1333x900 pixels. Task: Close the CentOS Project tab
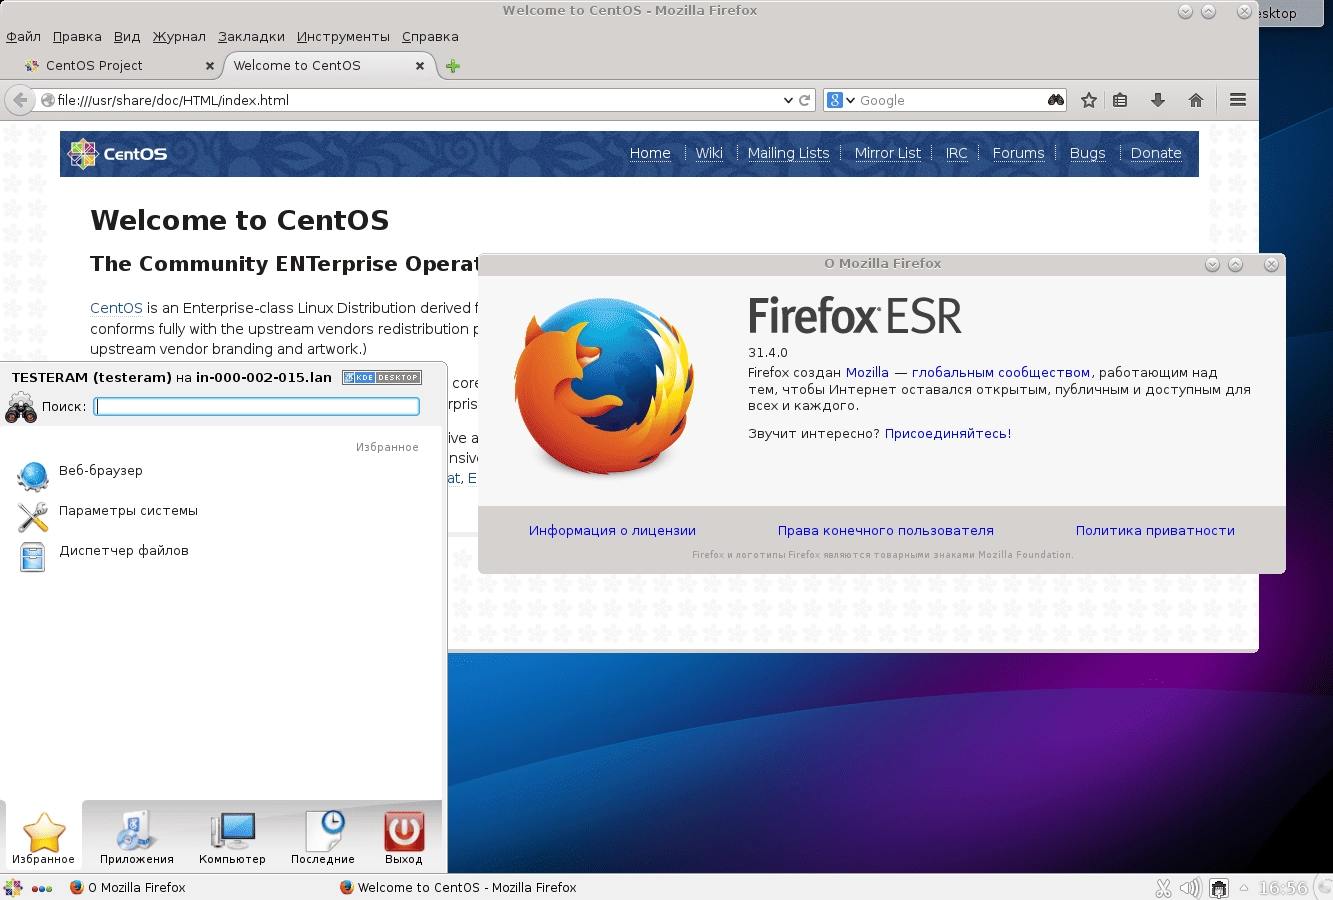(x=210, y=66)
